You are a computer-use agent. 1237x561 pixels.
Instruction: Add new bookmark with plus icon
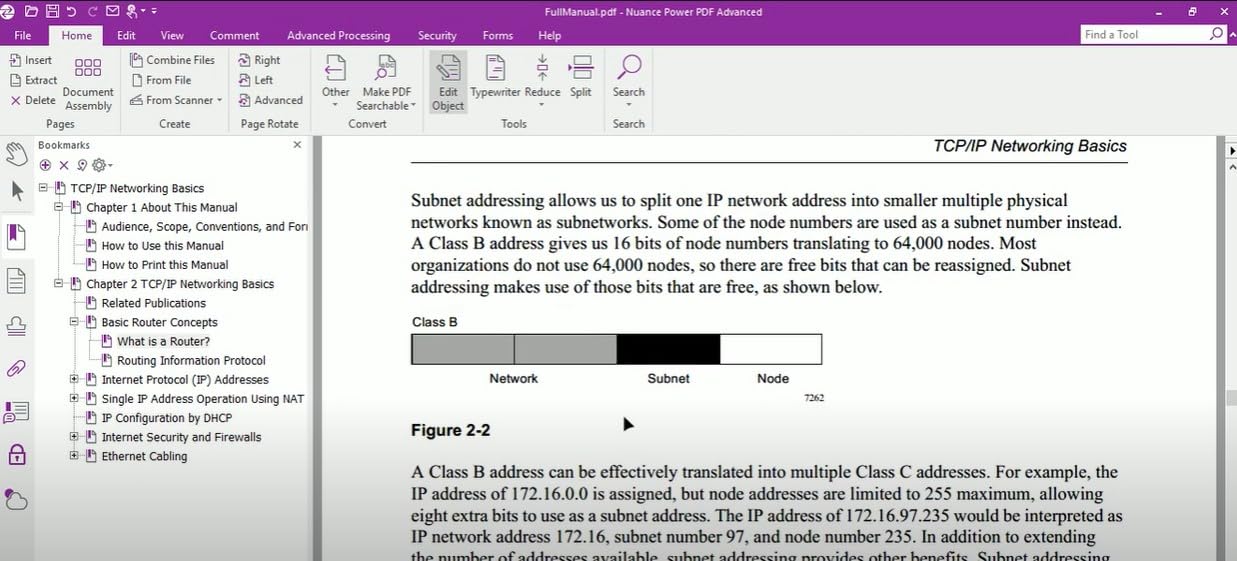coord(45,165)
